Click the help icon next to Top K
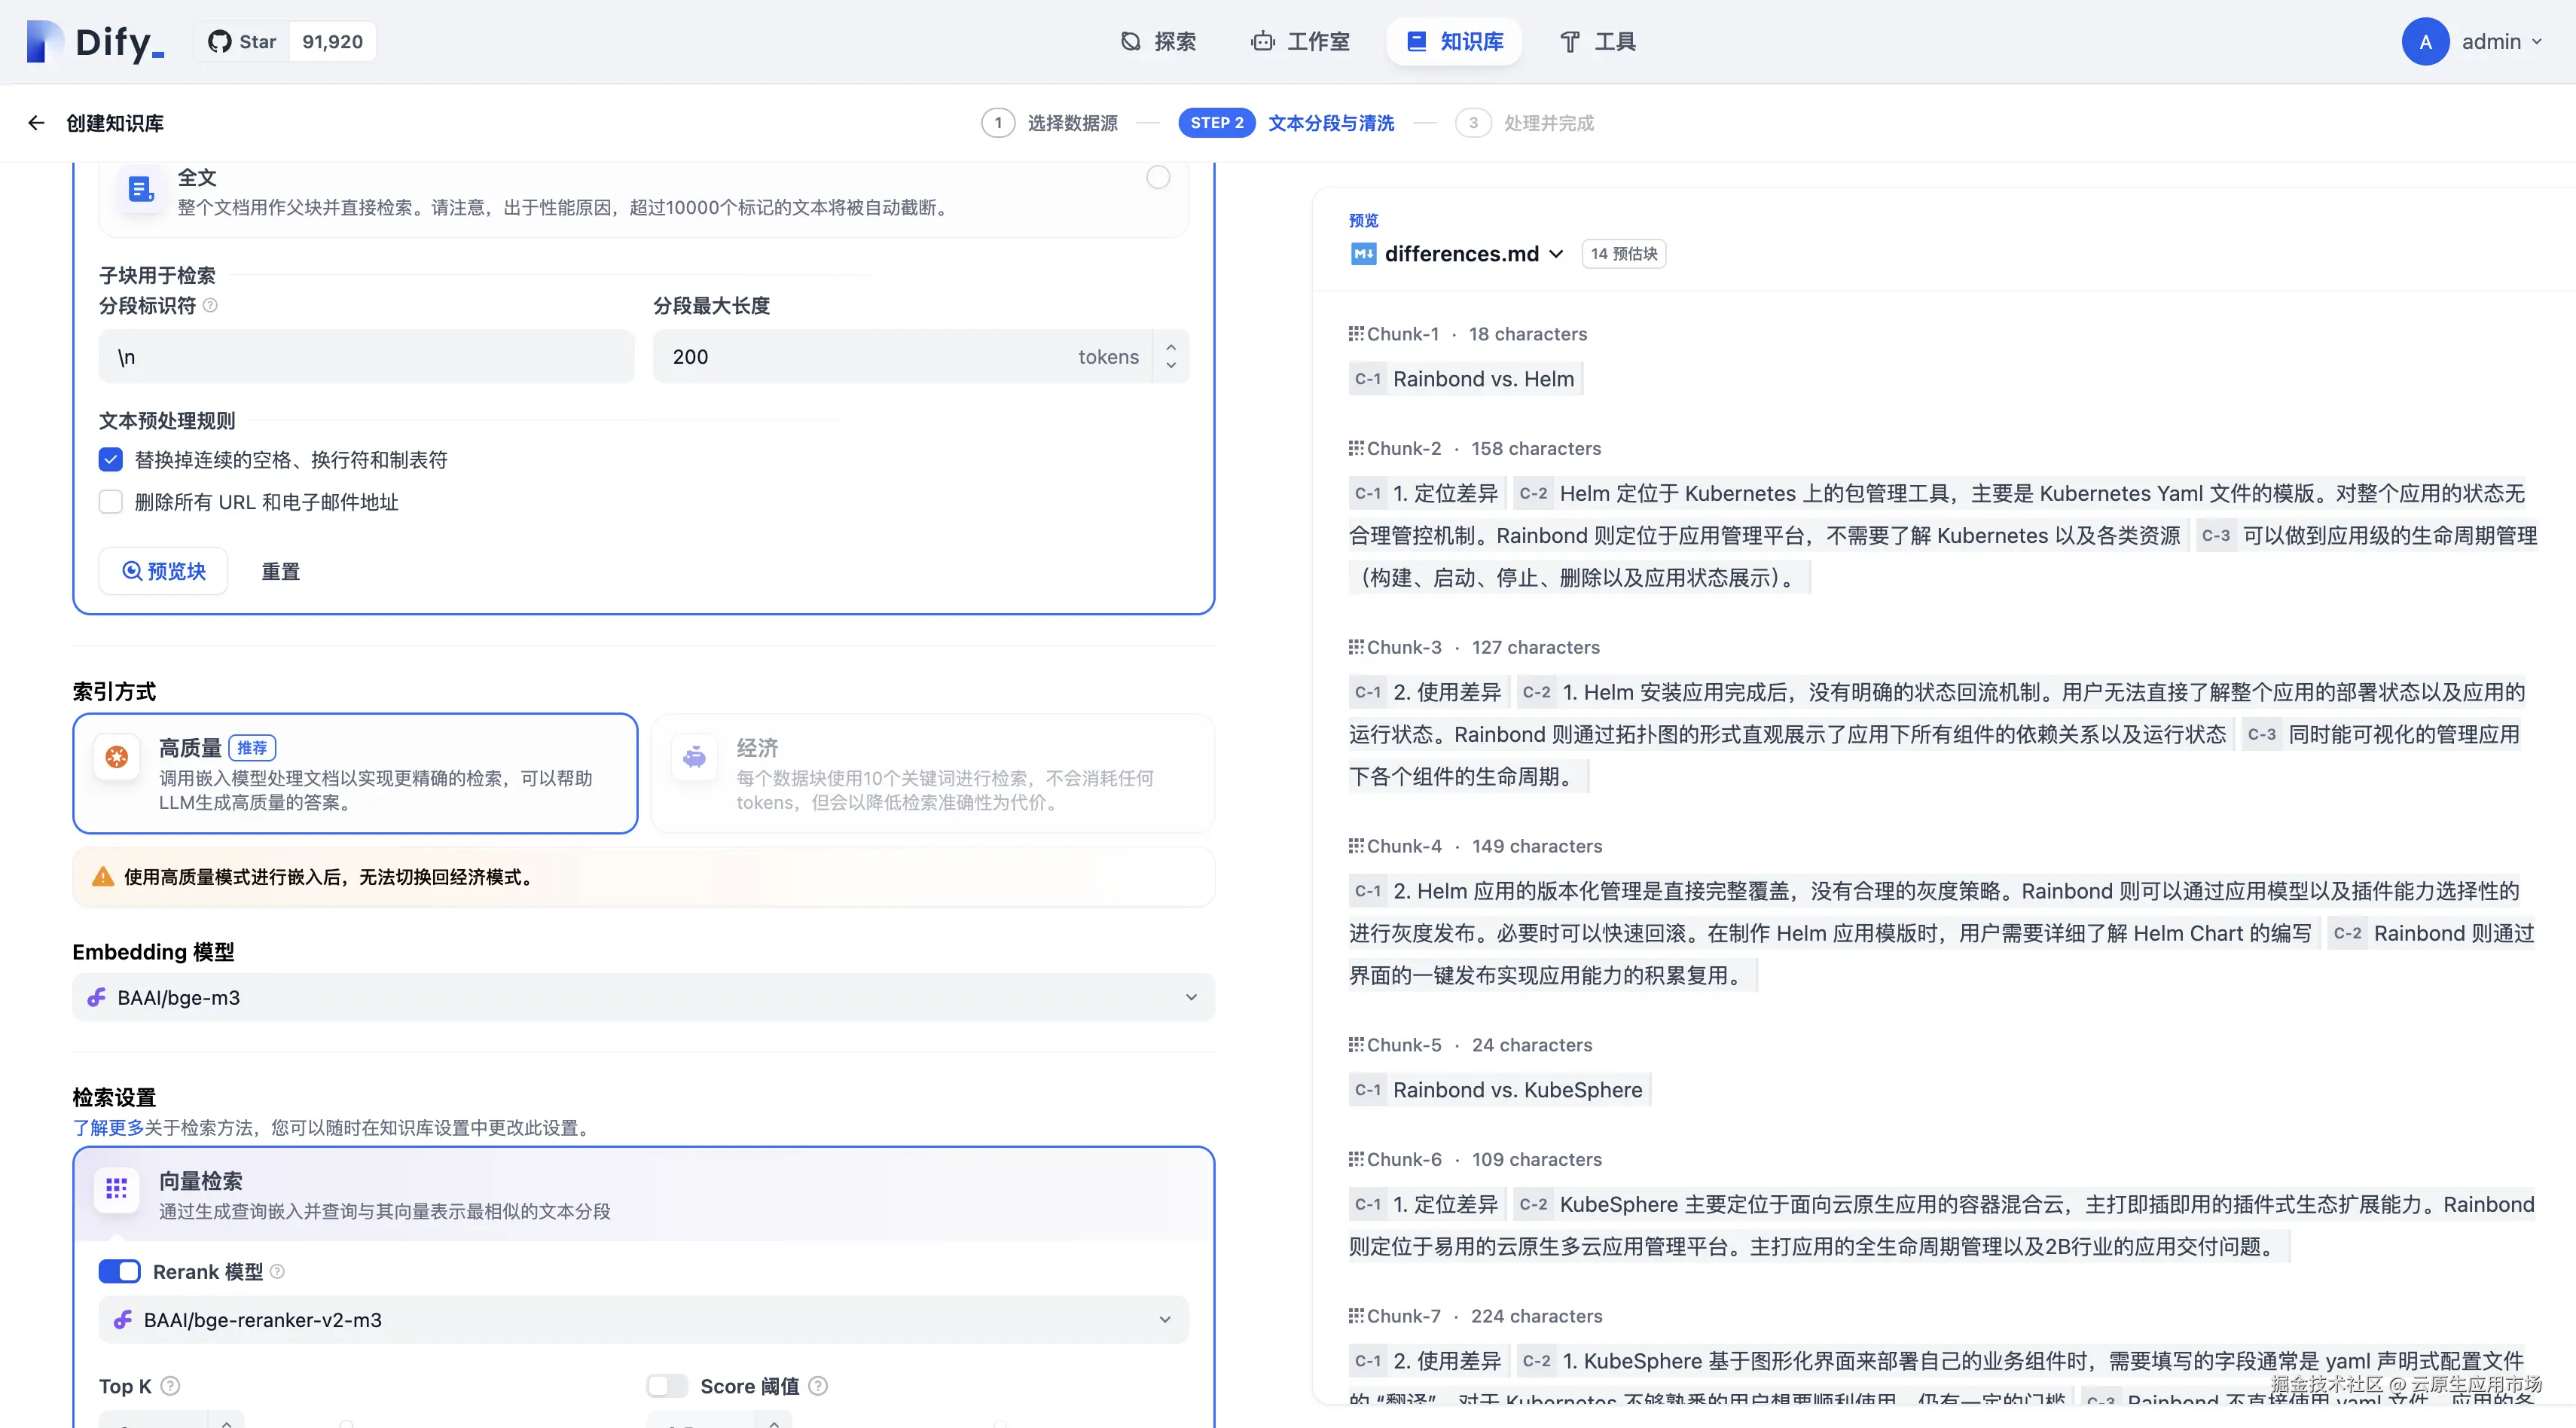Screen dimensions: 2576x1428 [x=170, y=1386]
